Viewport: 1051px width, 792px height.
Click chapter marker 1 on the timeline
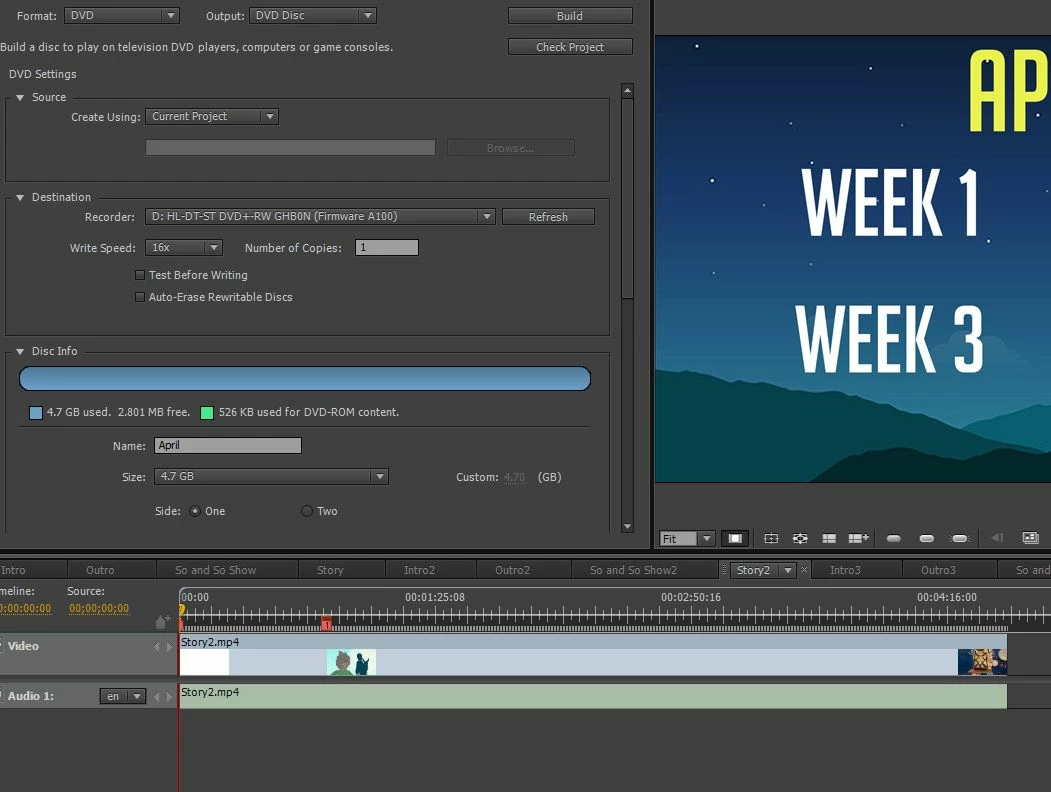click(x=326, y=624)
